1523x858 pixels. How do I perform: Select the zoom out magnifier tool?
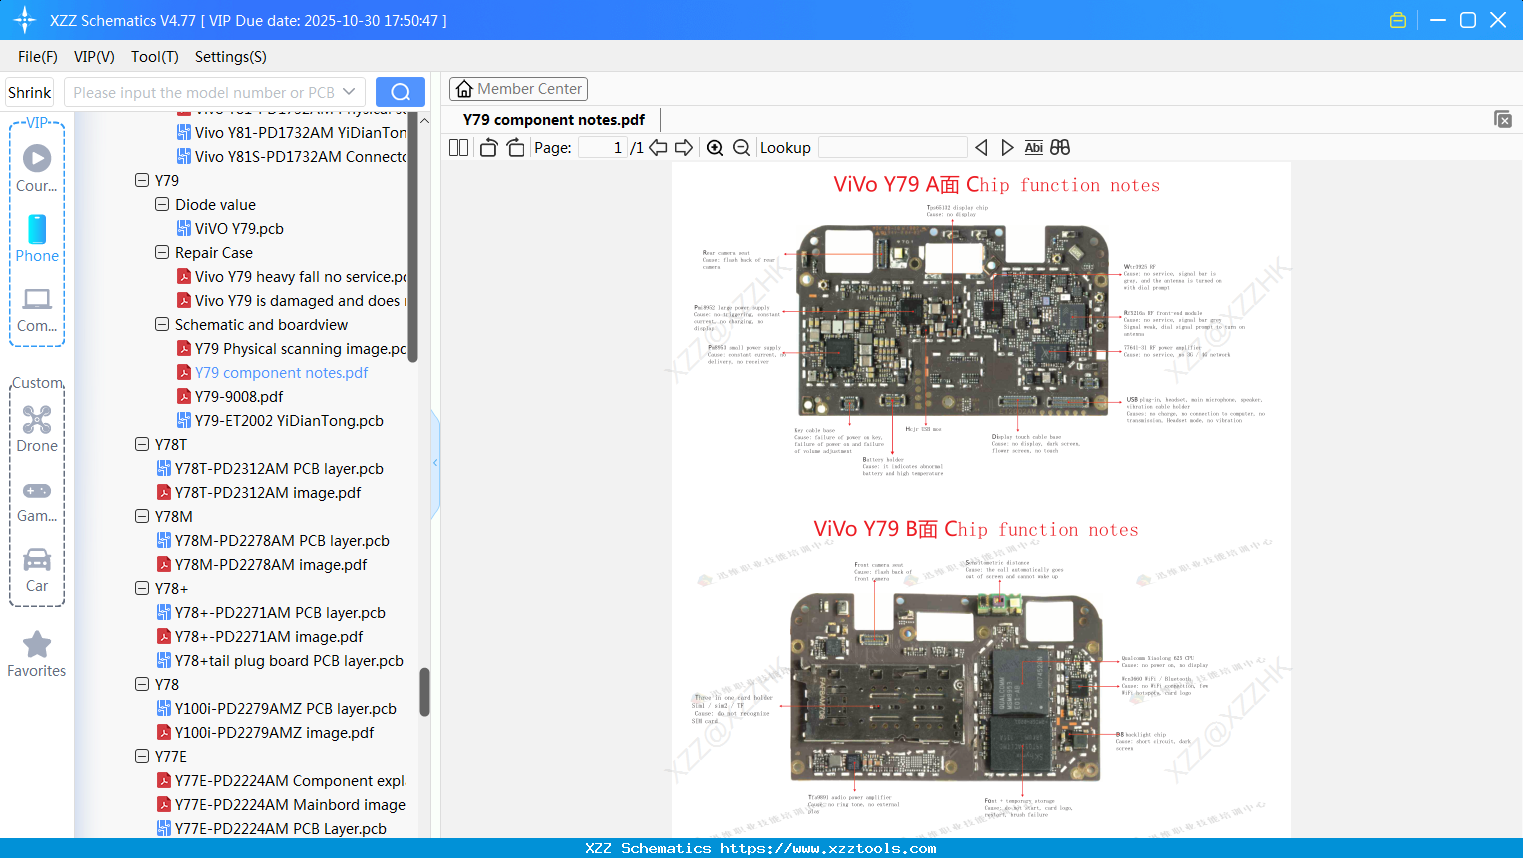(x=740, y=147)
